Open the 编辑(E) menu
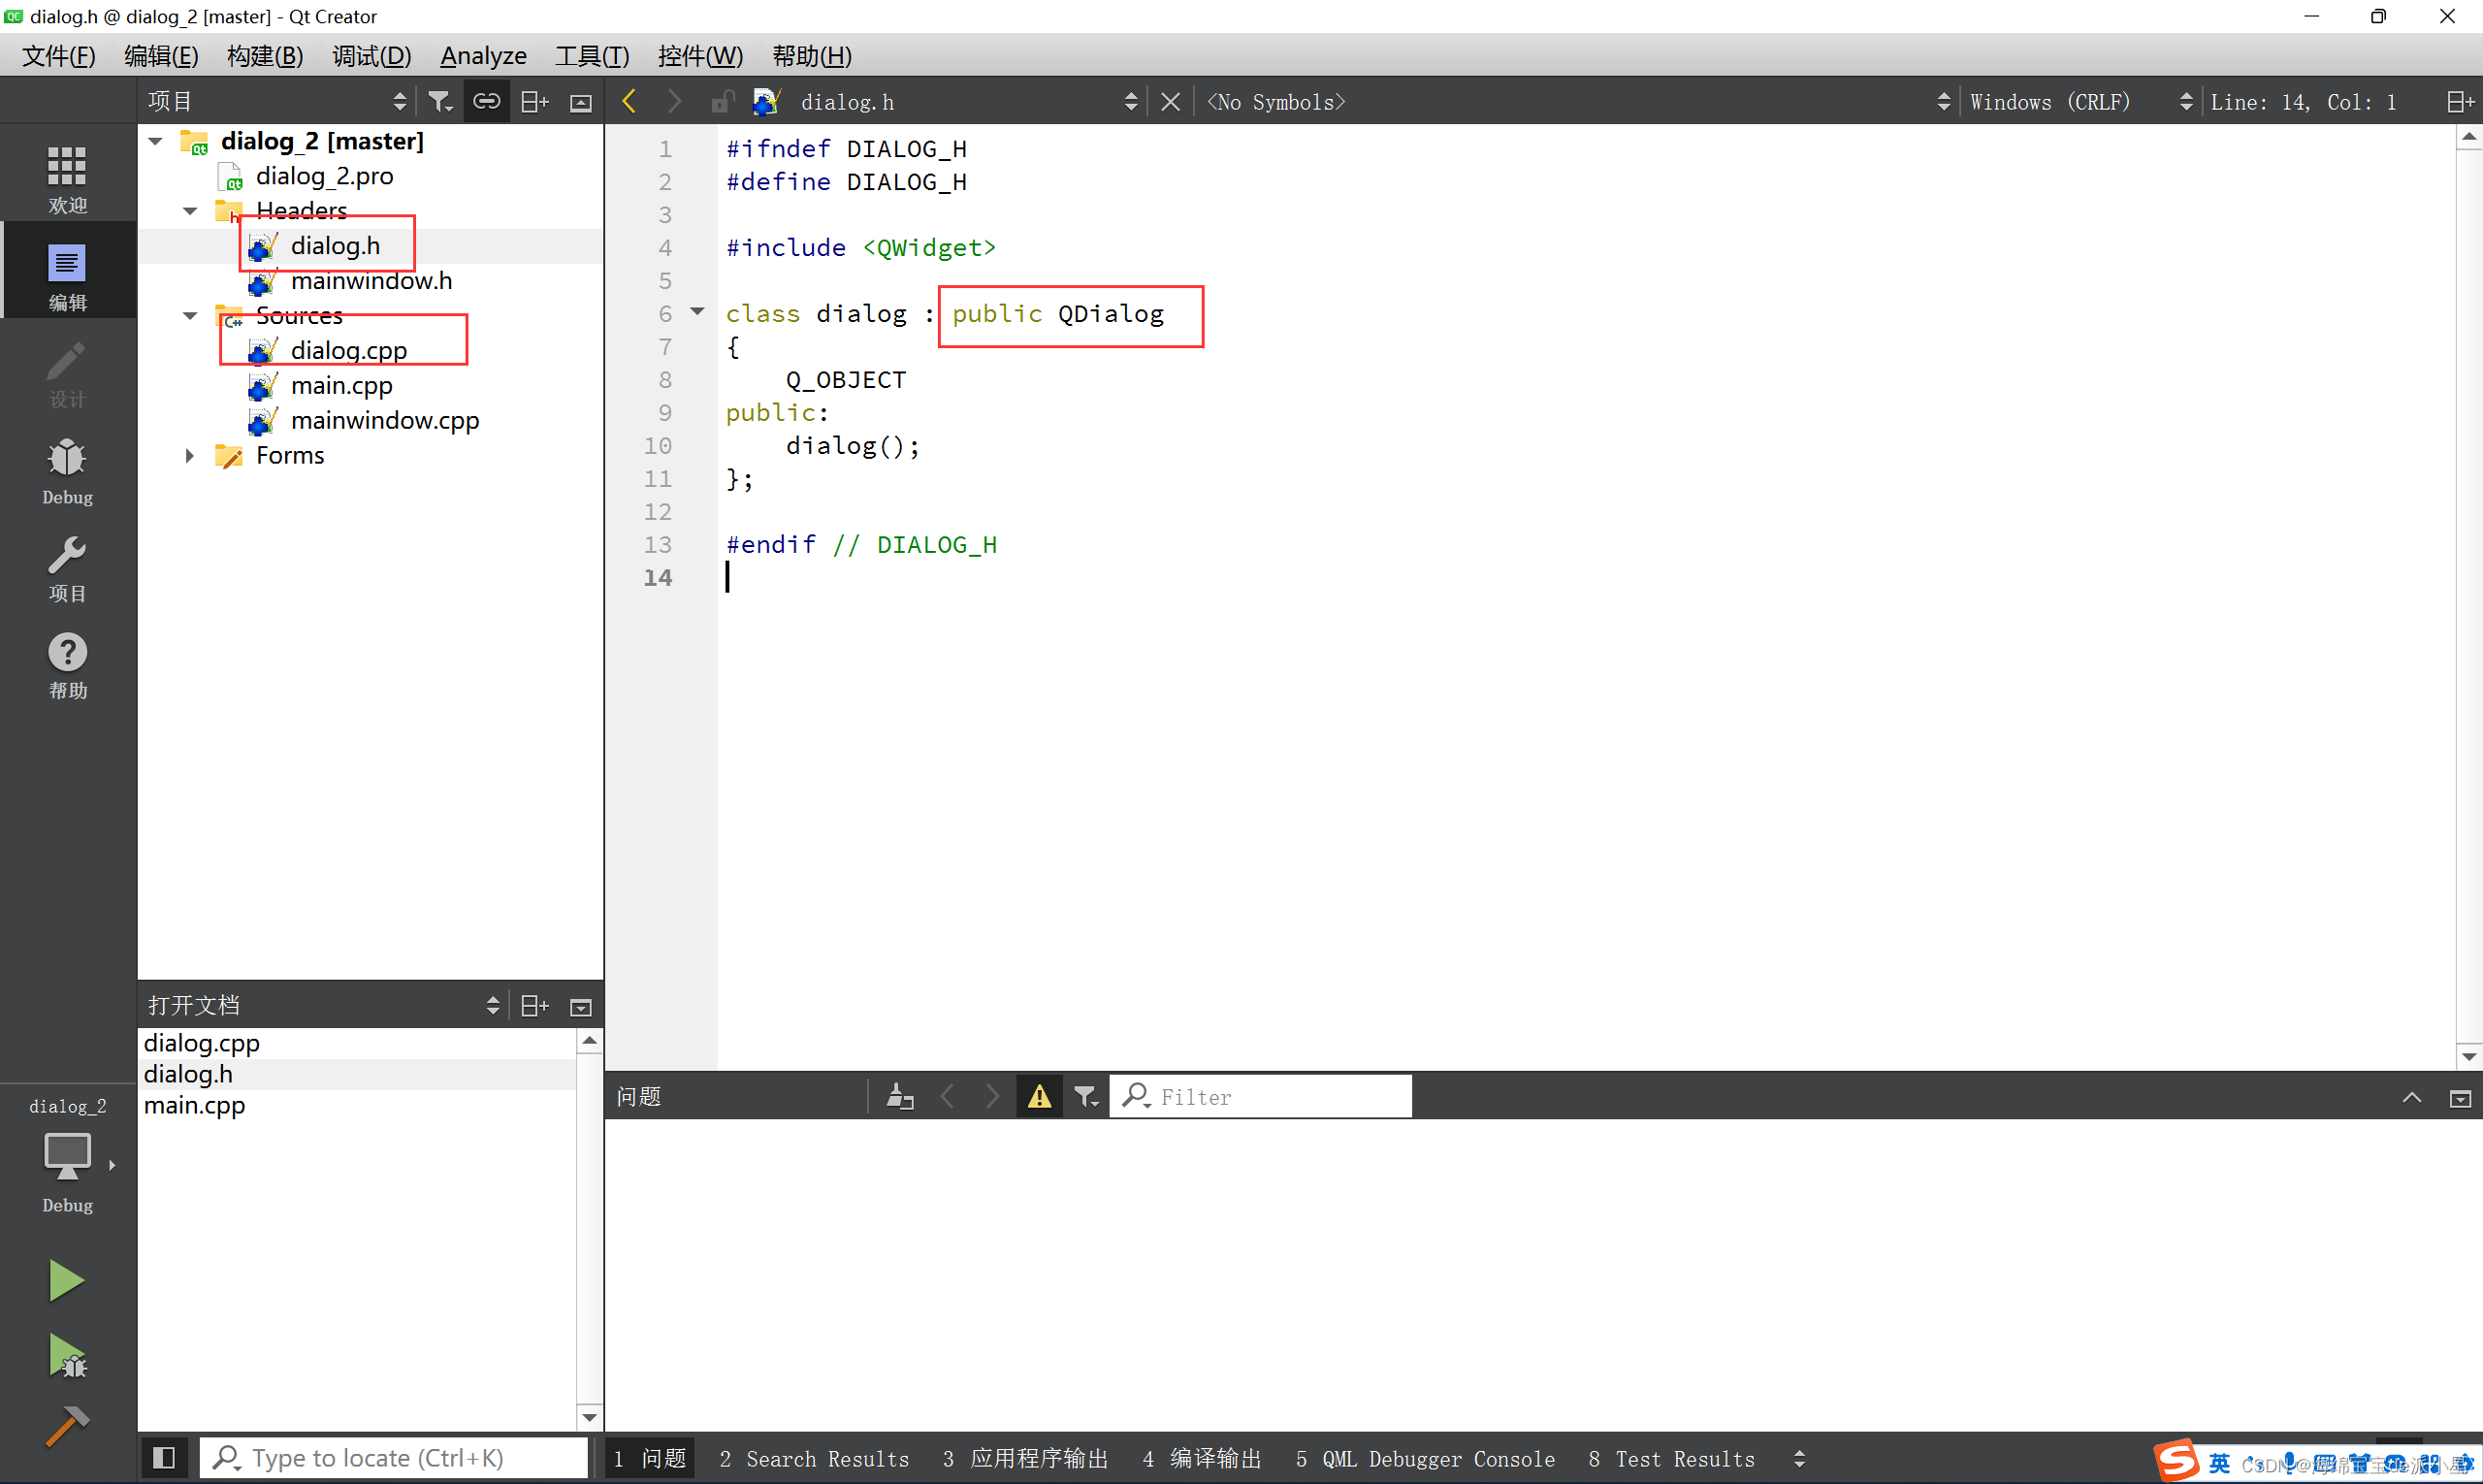The image size is (2483, 1484). (161, 56)
